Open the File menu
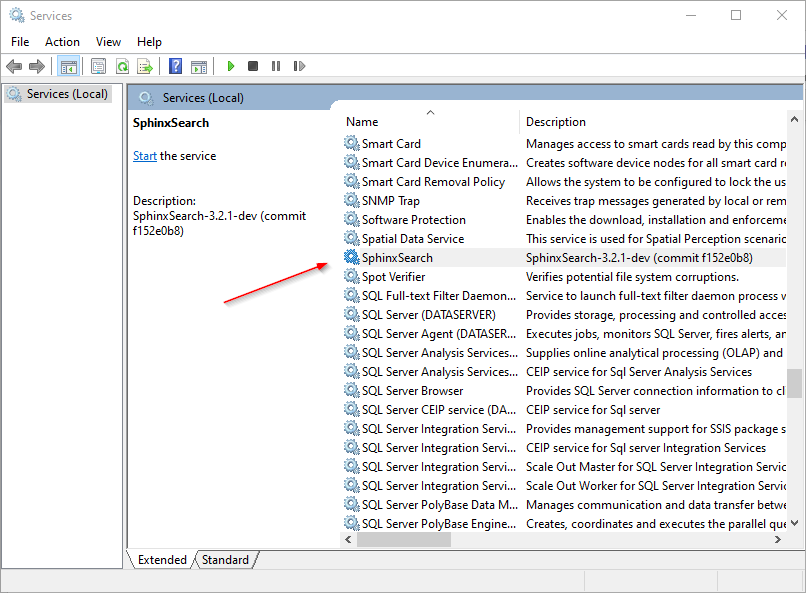 click(x=20, y=42)
